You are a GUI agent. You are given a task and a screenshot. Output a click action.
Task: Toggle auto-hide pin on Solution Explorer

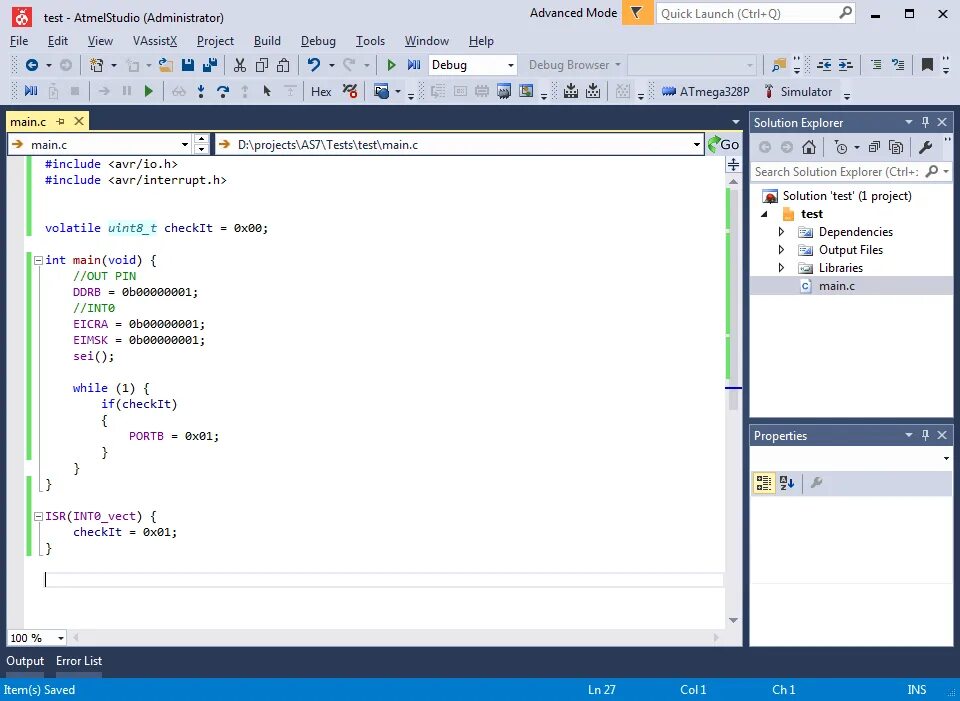click(926, 122)
